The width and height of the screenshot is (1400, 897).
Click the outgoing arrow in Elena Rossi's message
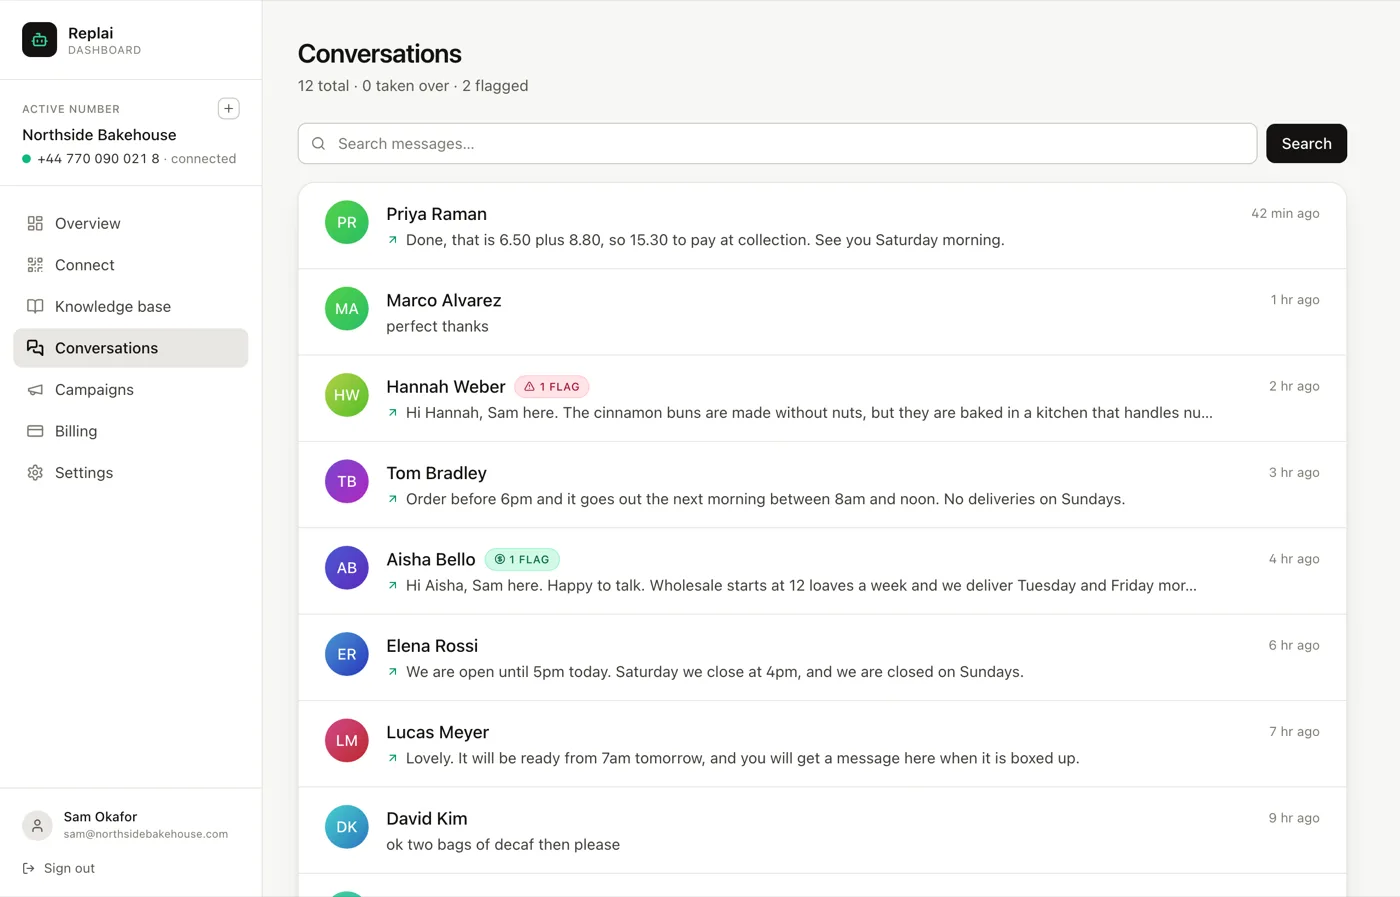pos(393,672)
